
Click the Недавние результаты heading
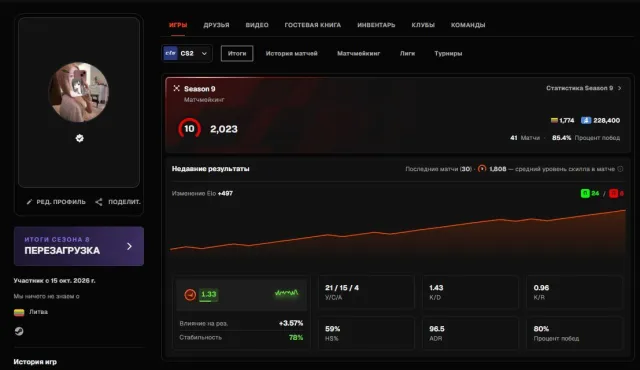click(x=211, y=168)
